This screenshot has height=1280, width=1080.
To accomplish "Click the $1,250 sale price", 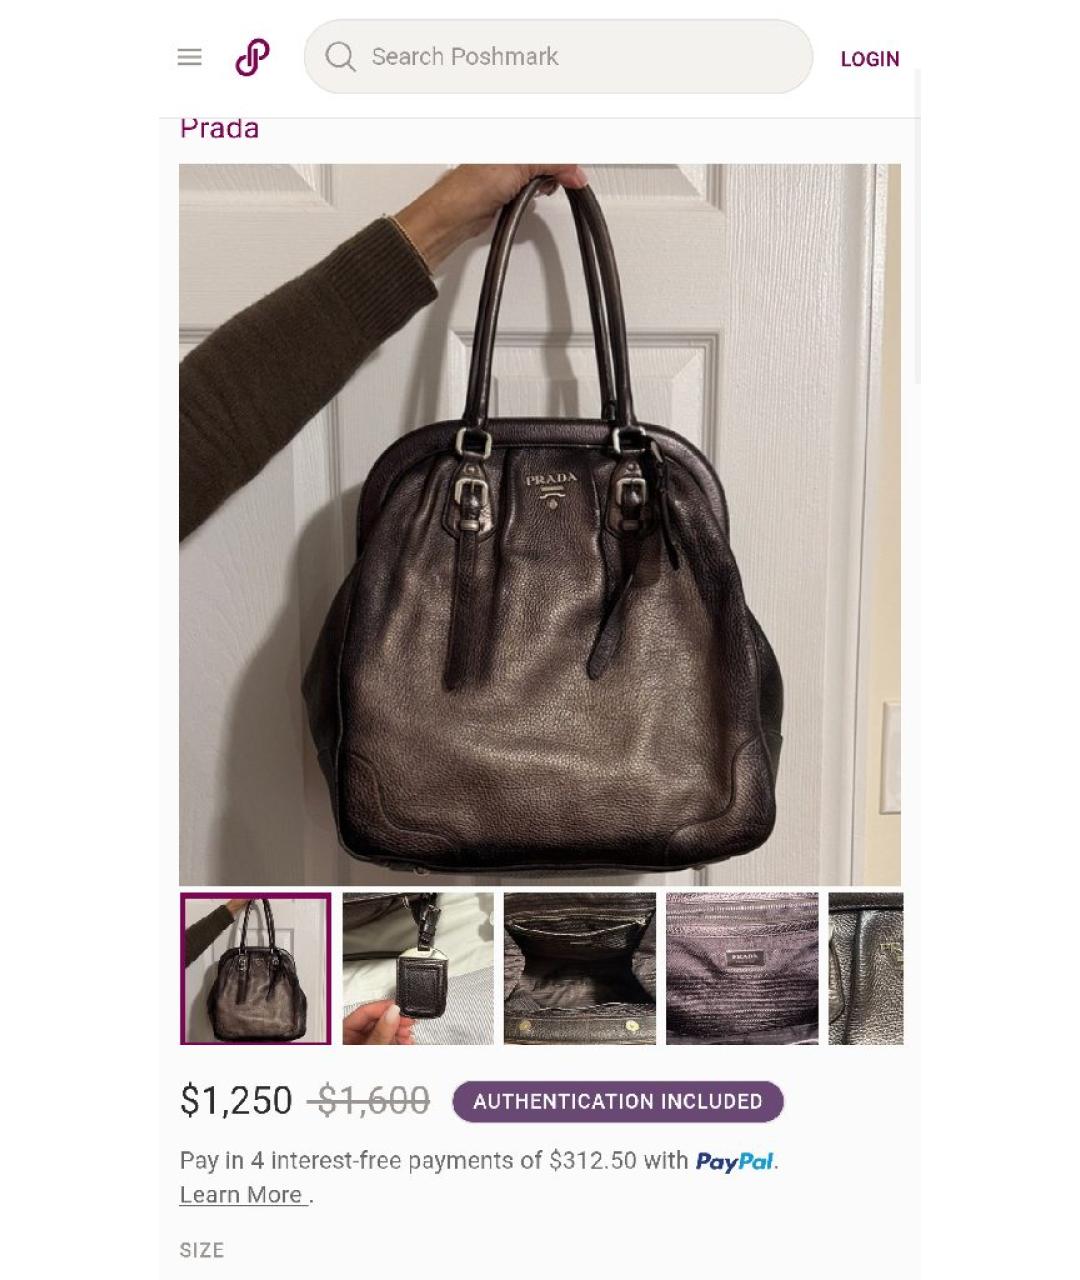I will pyautogui.click(x=236, y=1101).
